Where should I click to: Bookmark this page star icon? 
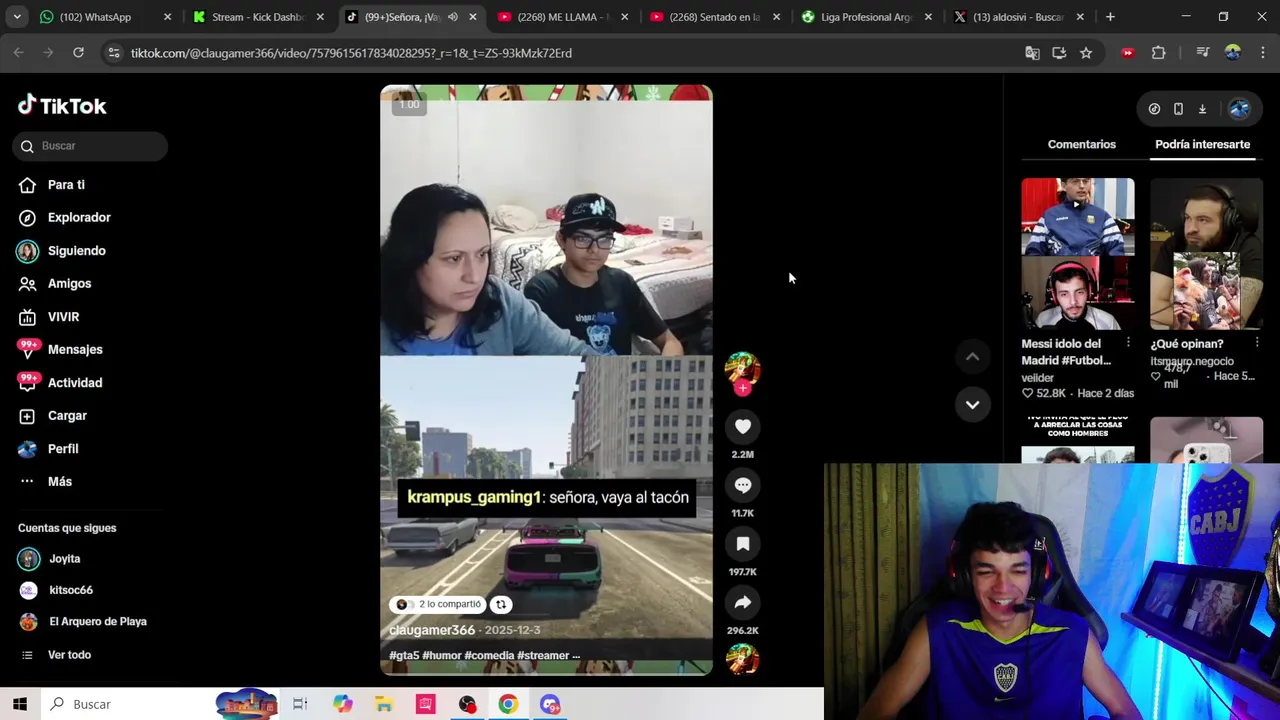point(1086,53)
